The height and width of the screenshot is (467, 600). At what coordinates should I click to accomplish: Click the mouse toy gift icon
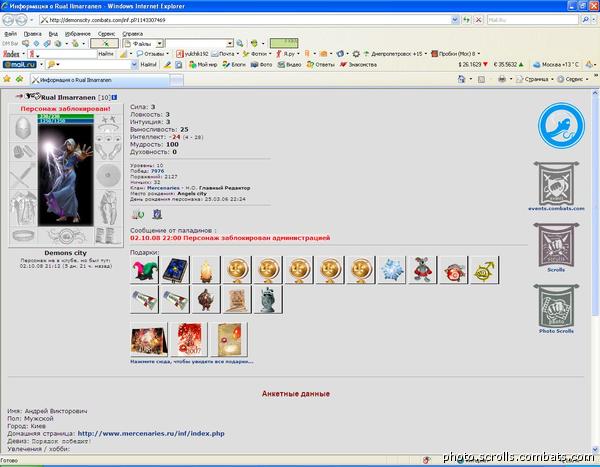tap(422, 270)
